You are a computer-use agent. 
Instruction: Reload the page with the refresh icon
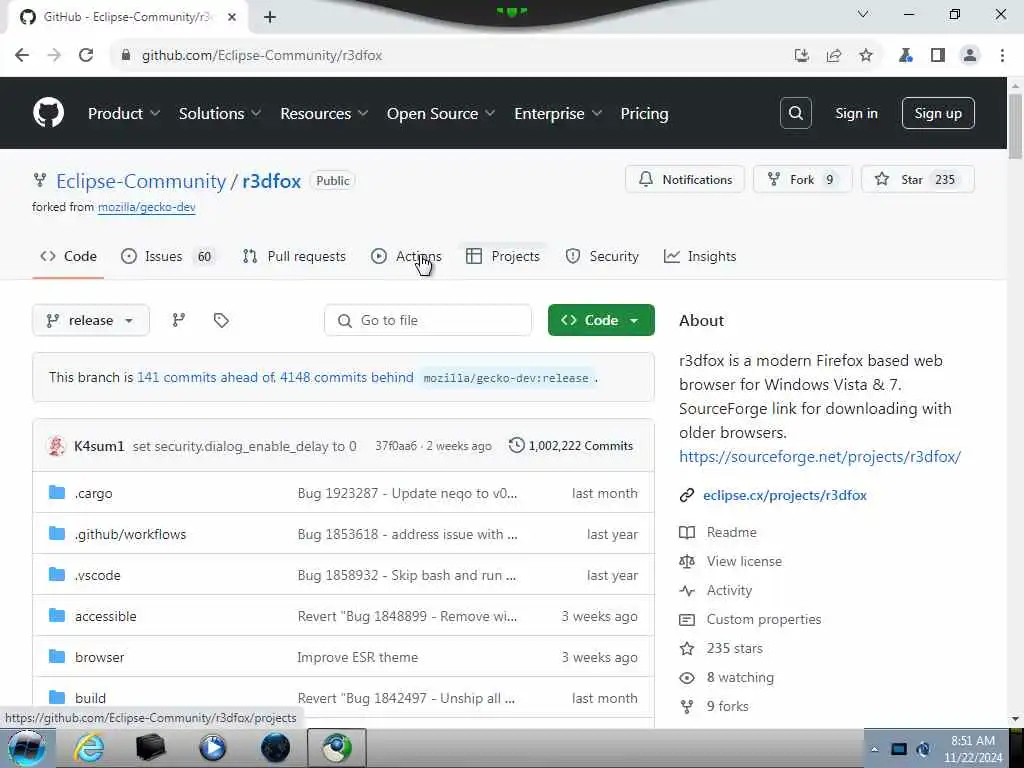86,56
